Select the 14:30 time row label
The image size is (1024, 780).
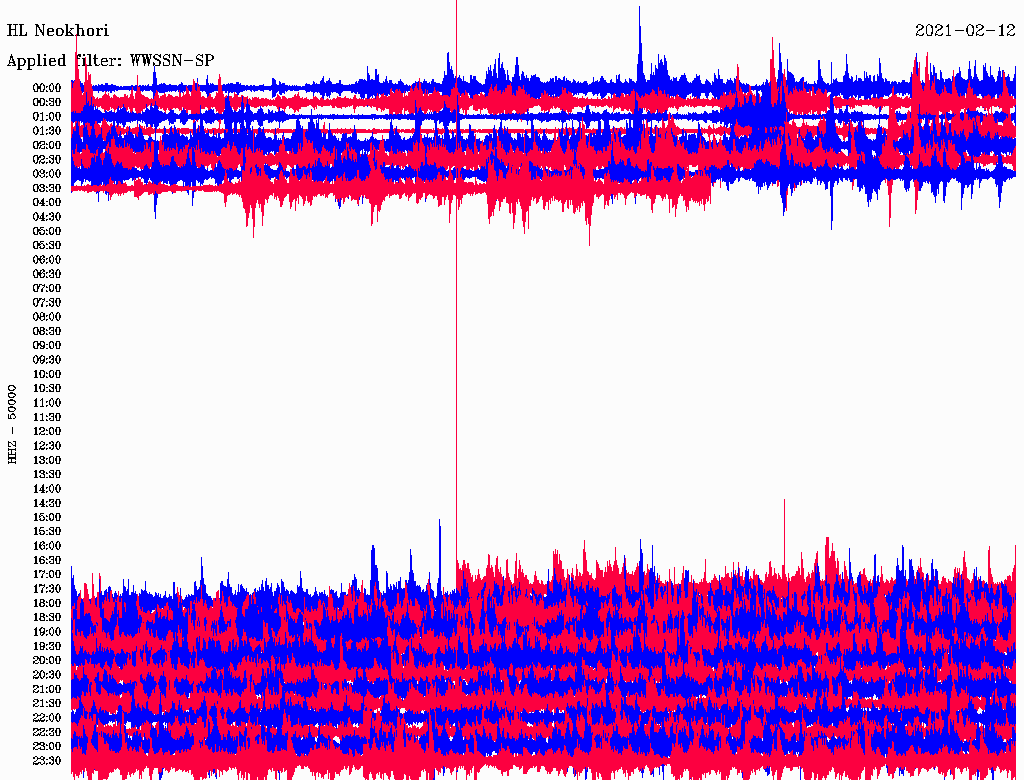point(47,503)
